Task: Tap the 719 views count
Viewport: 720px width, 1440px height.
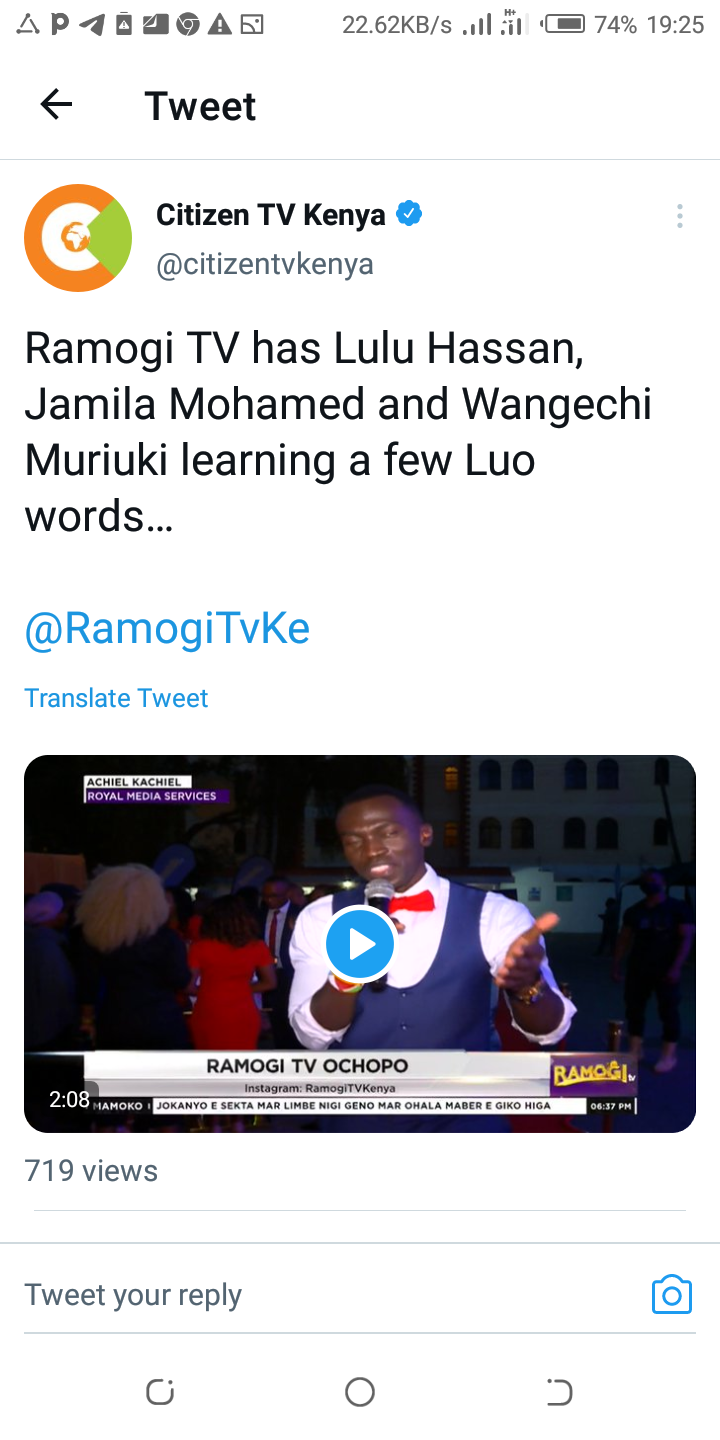Action: 91,1171
